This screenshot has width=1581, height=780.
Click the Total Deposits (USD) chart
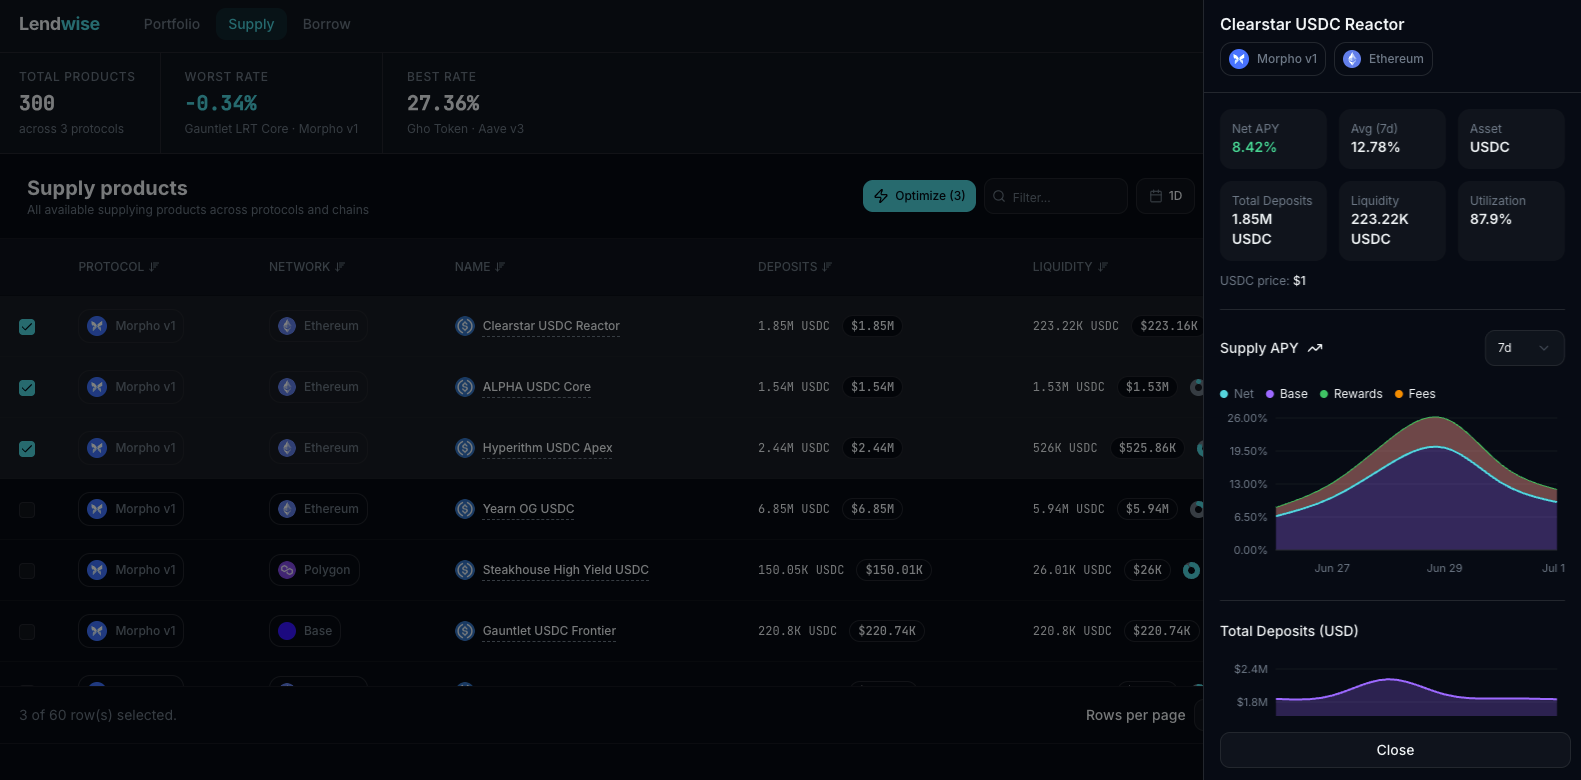click(x=1416, y=694)
